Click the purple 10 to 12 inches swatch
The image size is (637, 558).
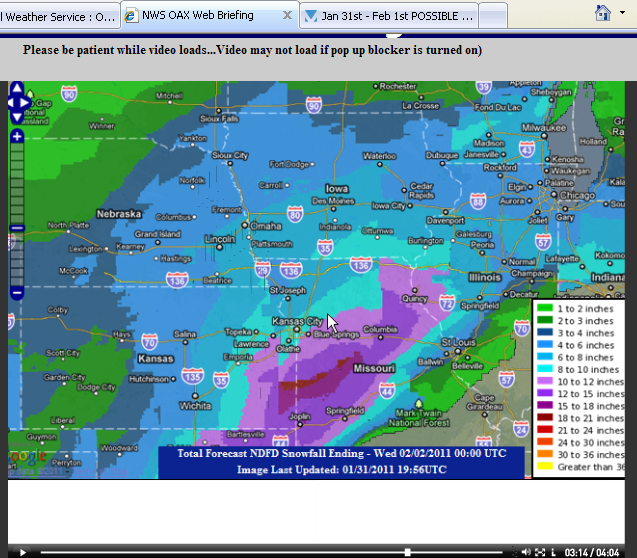(546, 382)
